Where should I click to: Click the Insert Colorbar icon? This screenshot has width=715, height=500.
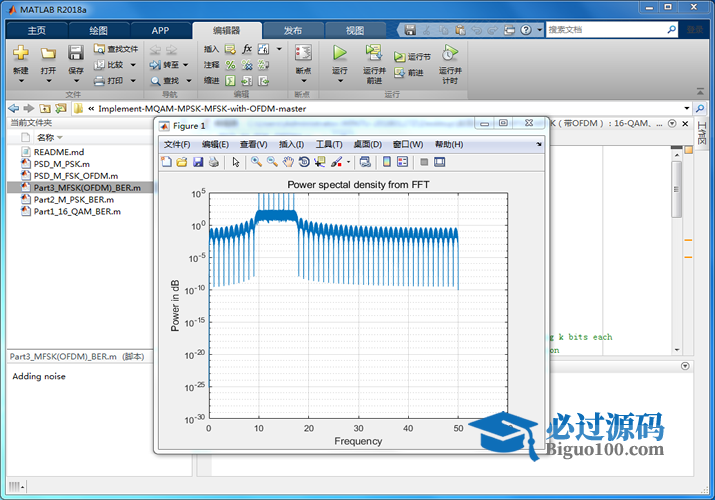click(387, 162)
